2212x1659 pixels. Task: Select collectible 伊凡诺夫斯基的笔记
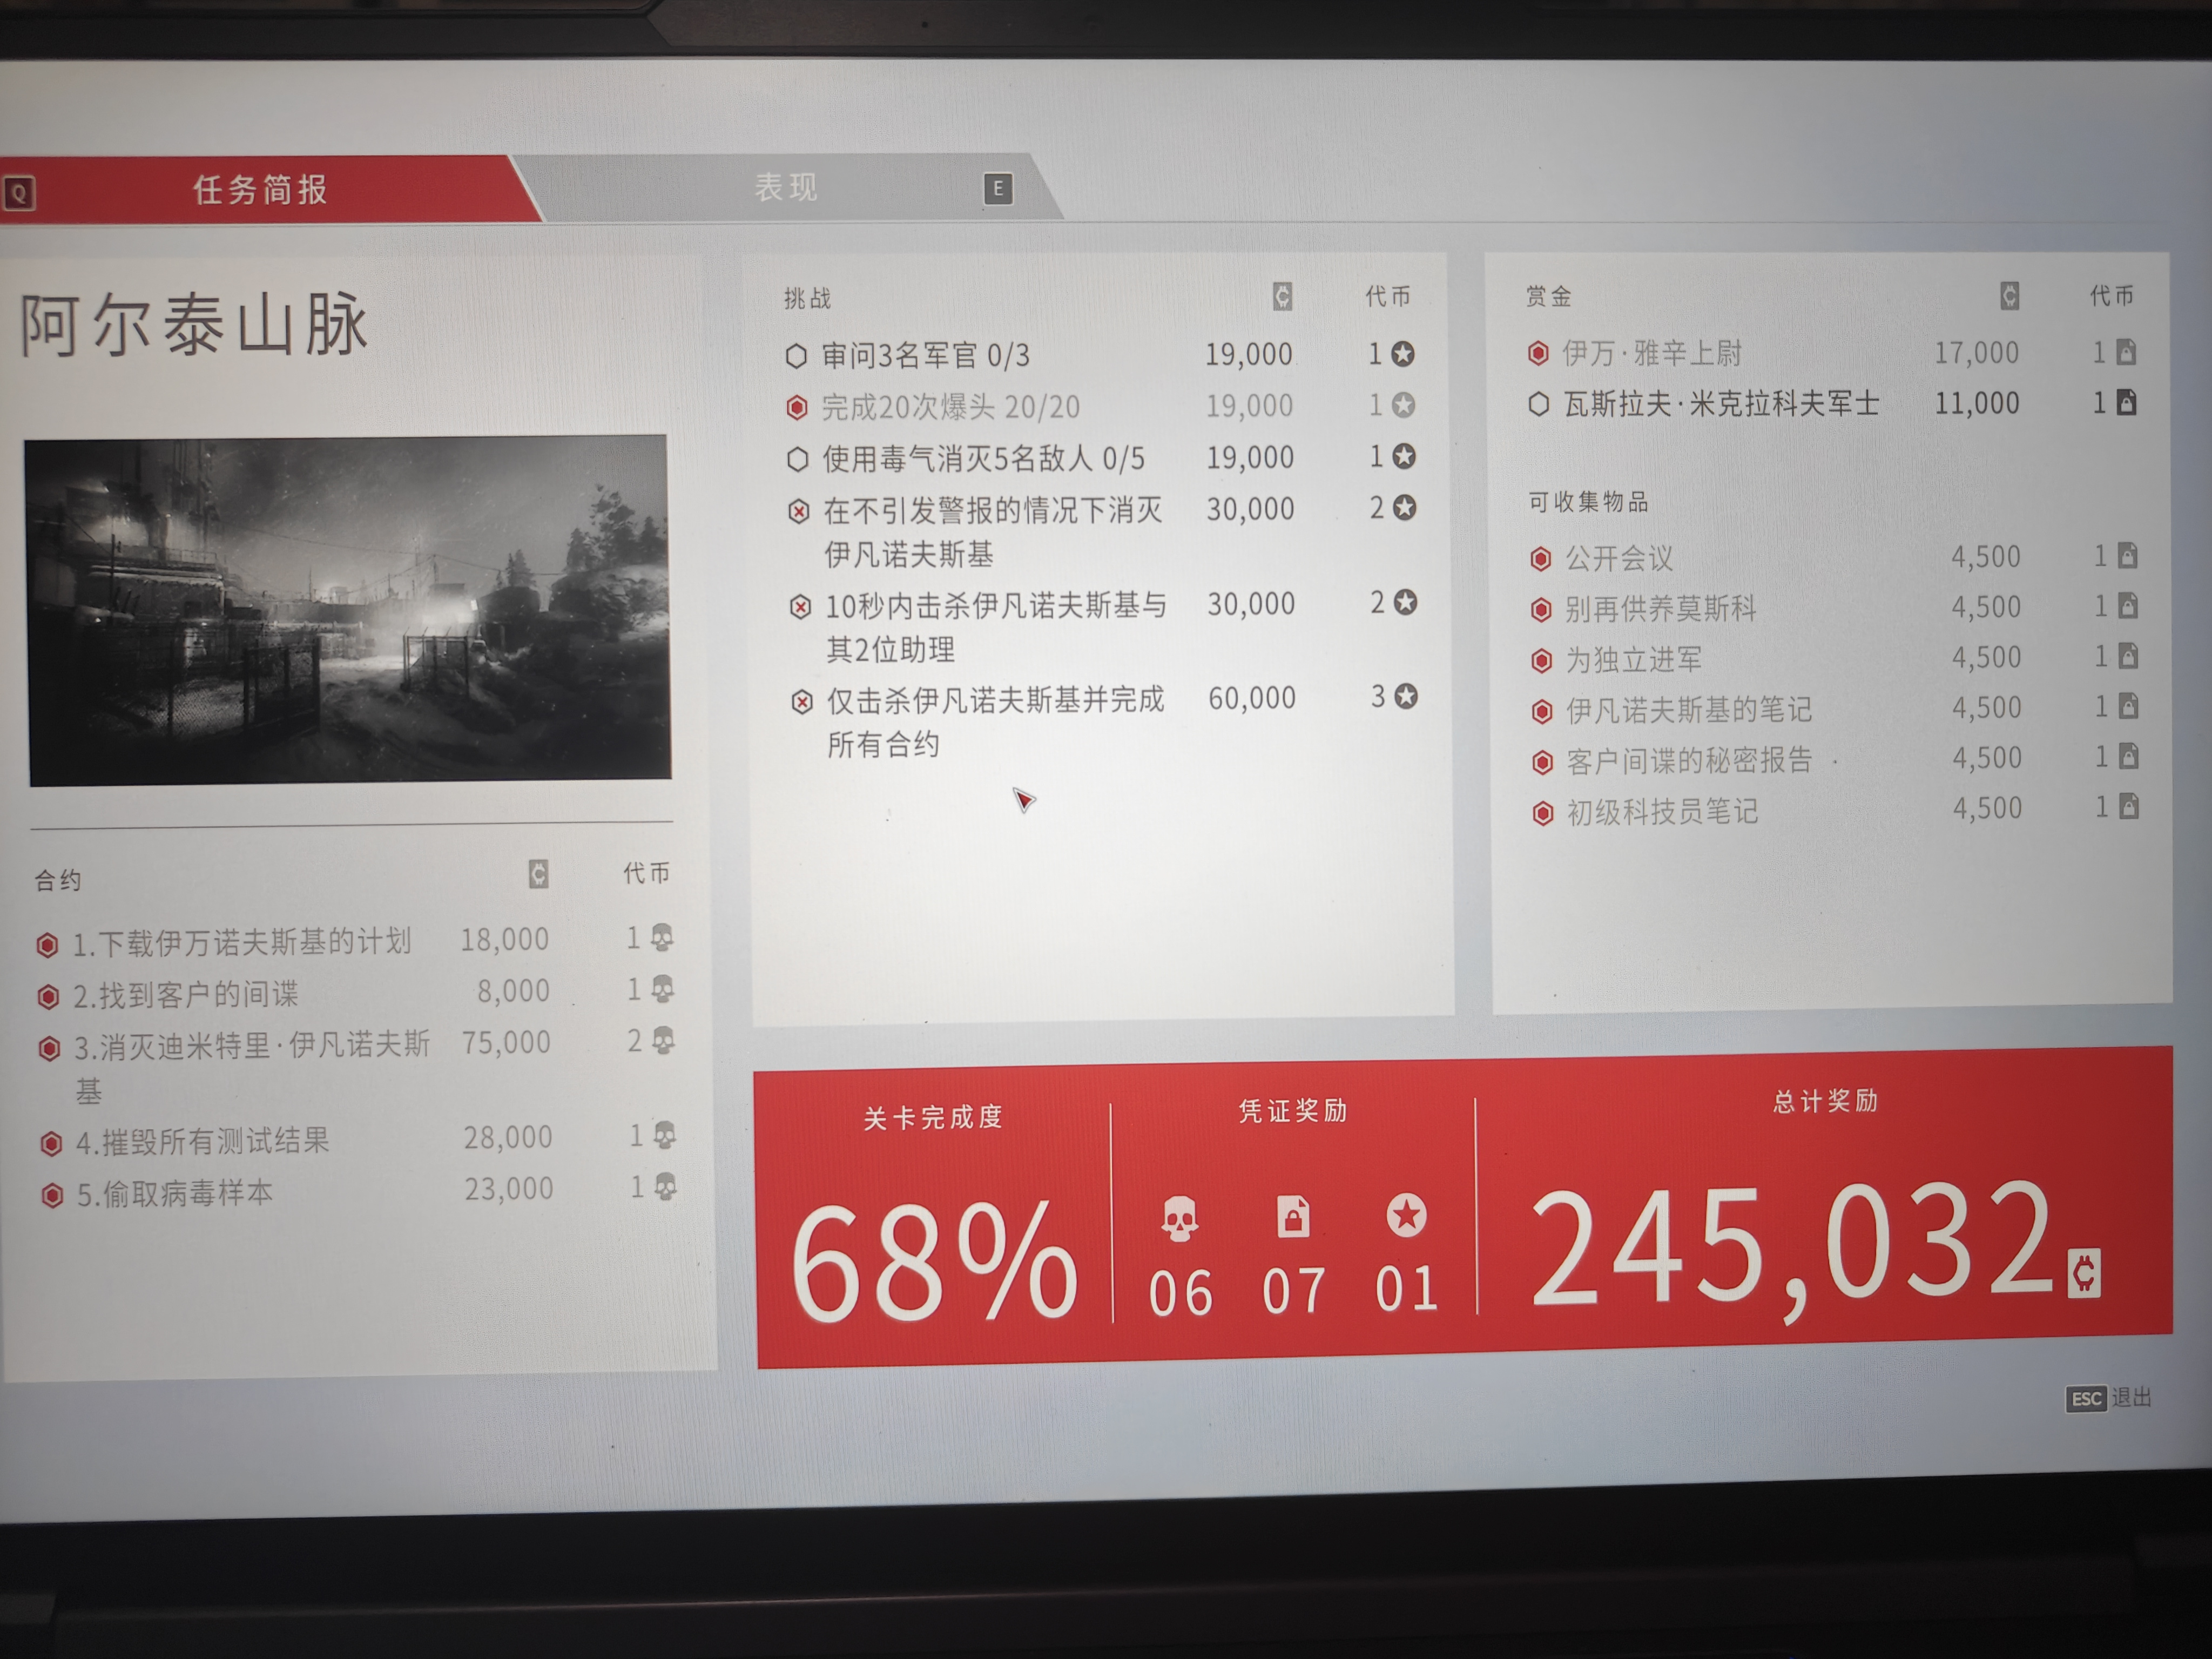pyautogui.click(x=1836, y=709)
